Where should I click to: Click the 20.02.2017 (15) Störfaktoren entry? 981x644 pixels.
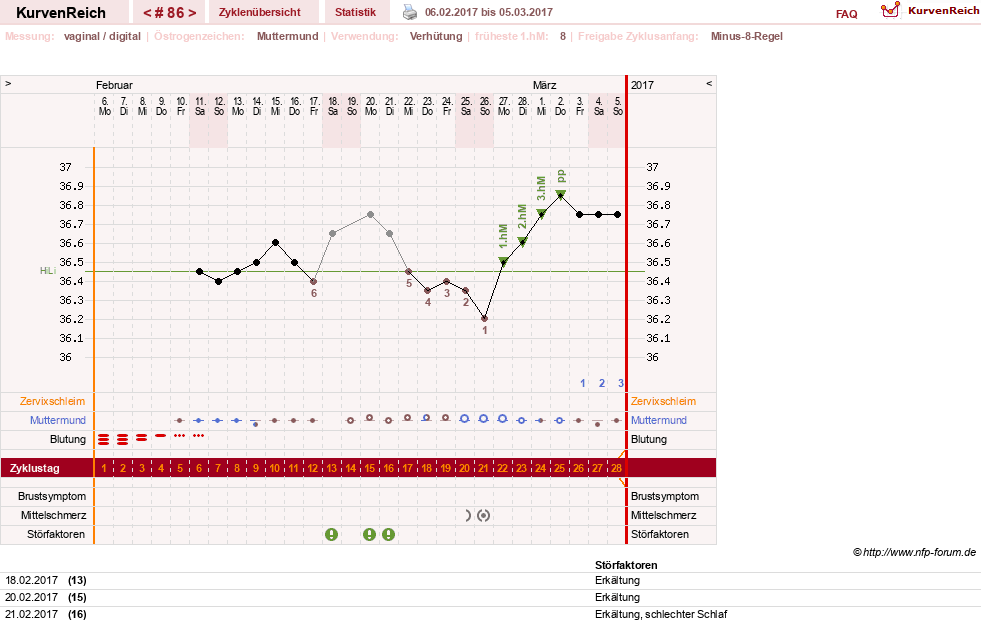pos(490,598)
